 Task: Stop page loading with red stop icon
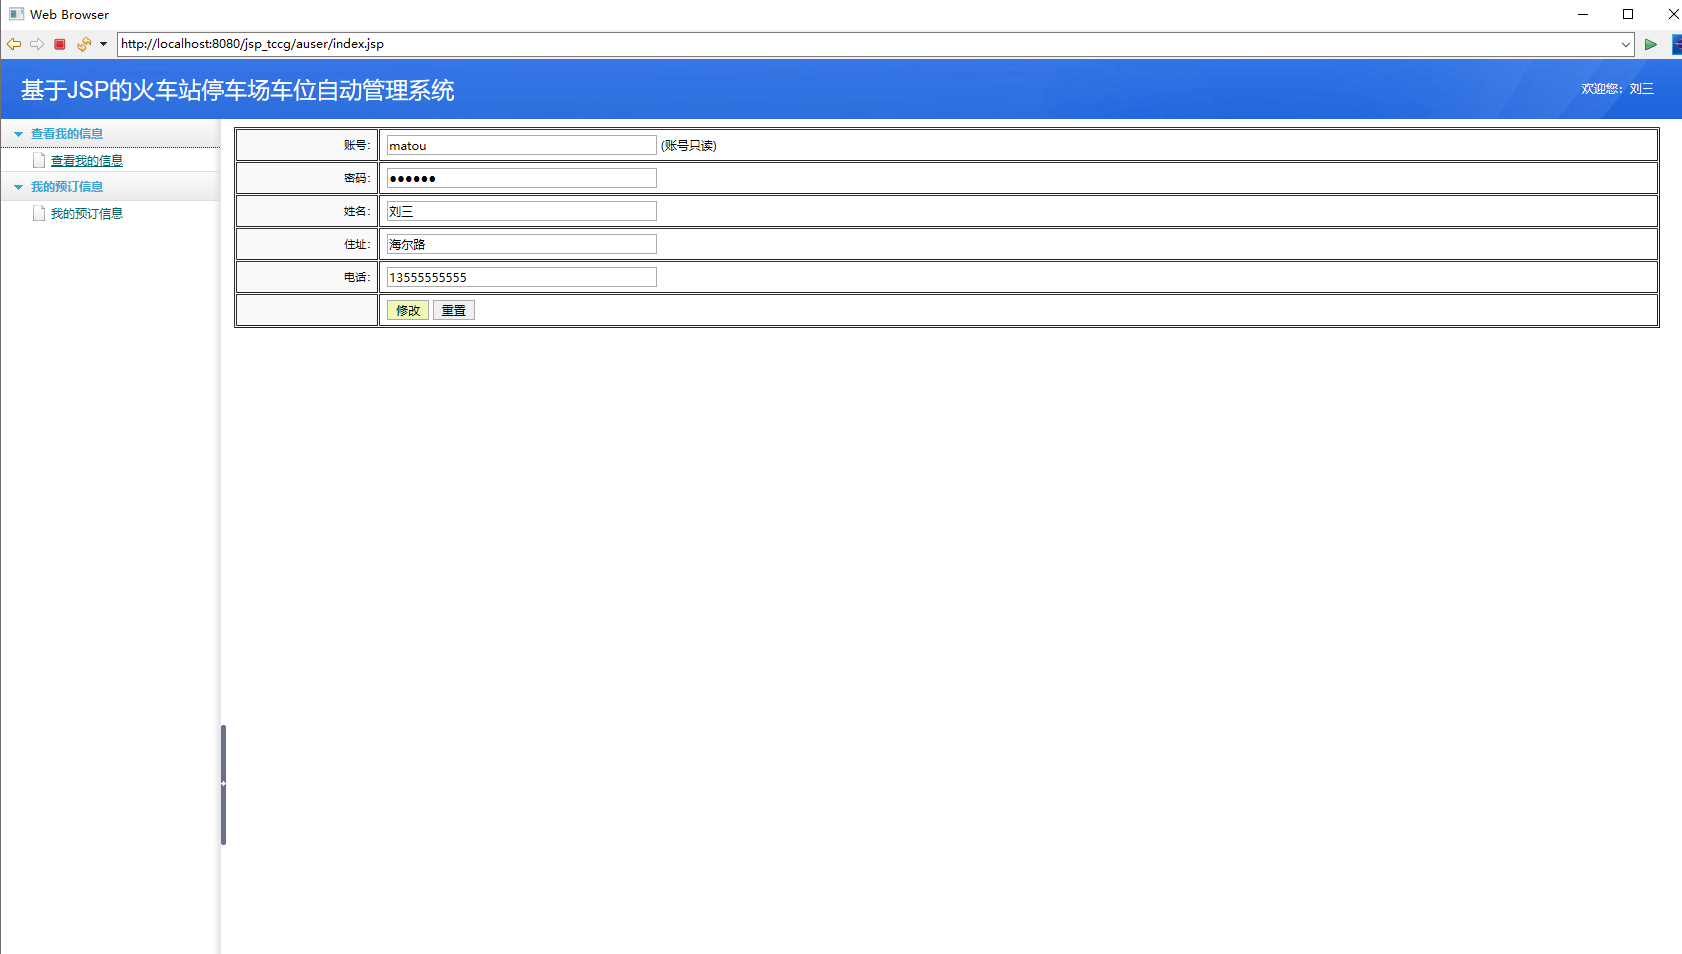[x=60, y=44]
